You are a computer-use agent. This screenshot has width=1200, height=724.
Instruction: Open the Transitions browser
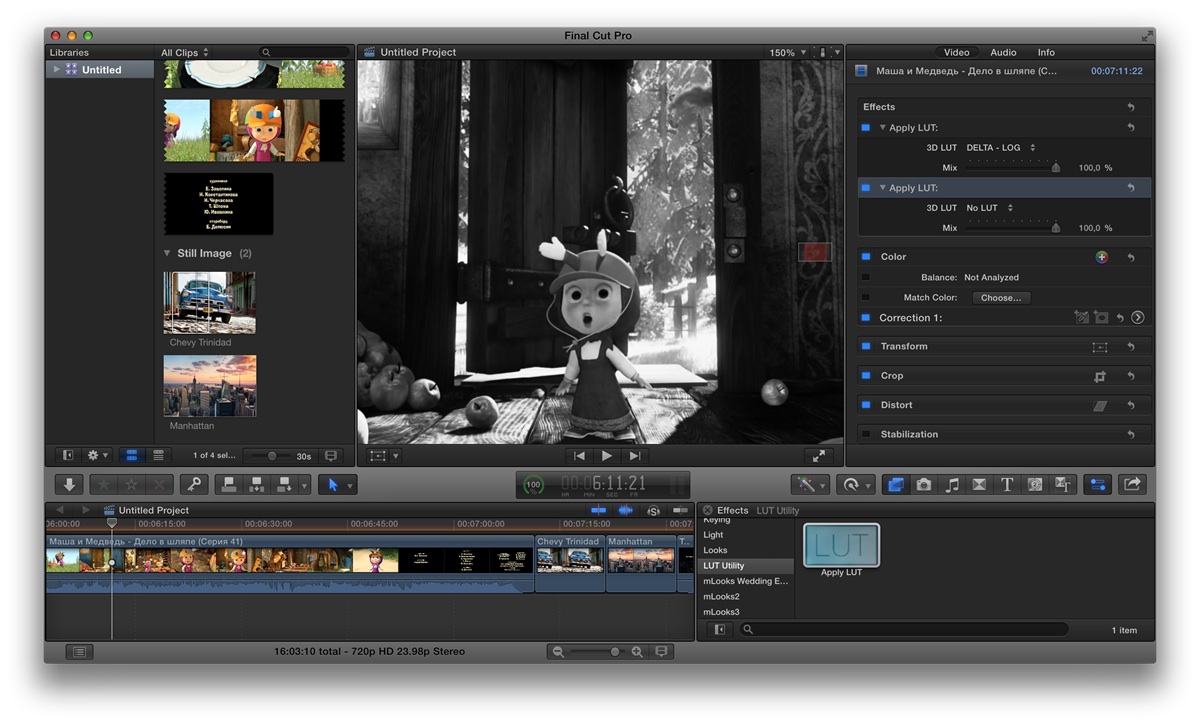point(979,484)
